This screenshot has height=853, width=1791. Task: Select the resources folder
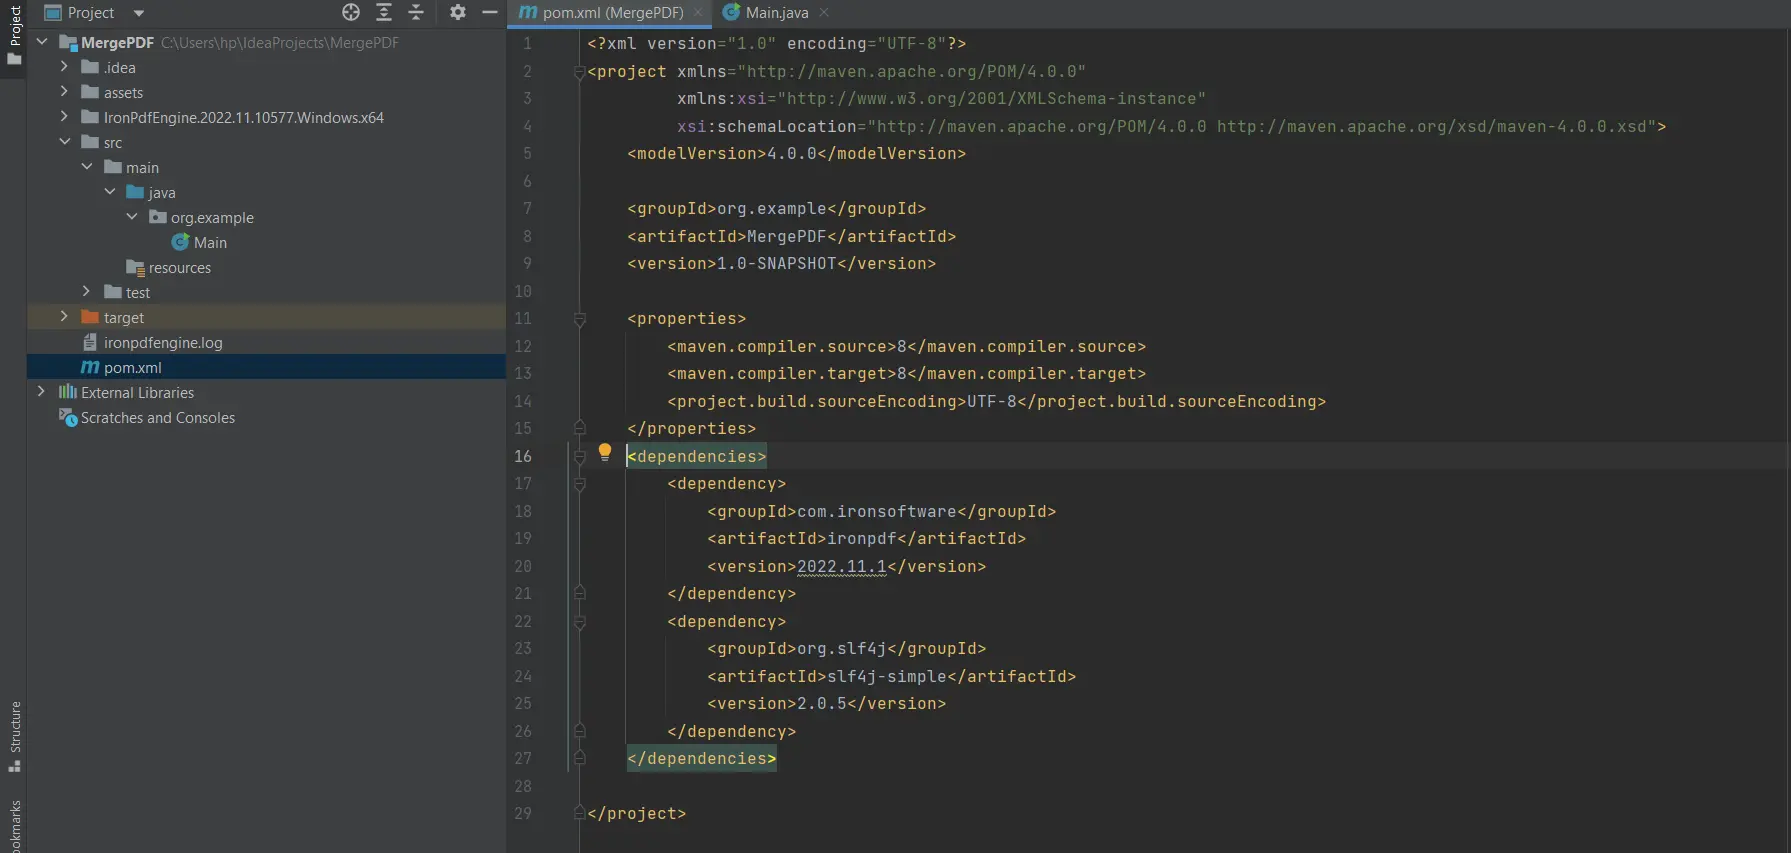[180, 268]
